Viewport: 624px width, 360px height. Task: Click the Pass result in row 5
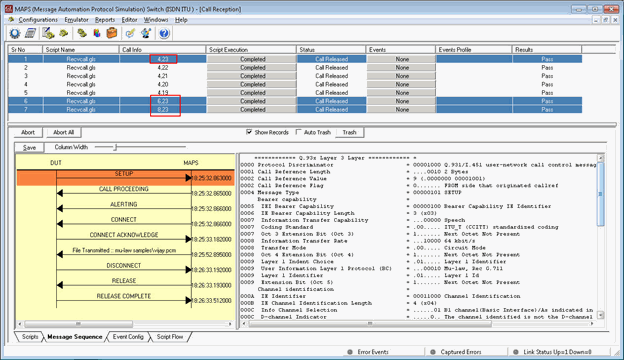pos(547,93)
